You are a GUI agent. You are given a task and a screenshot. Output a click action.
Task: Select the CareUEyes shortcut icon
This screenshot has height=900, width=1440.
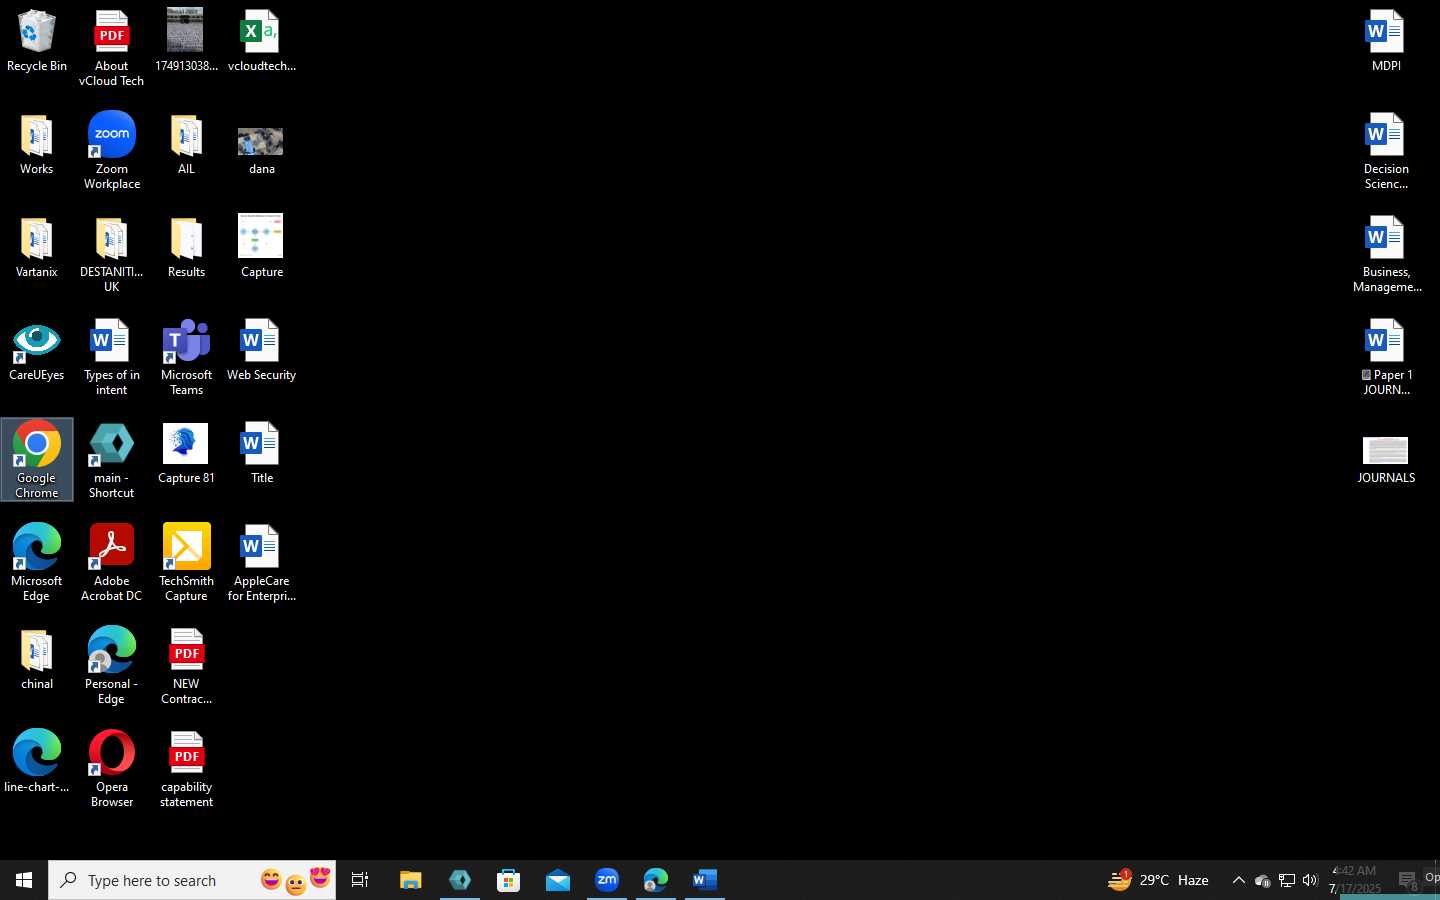(37, 352)
